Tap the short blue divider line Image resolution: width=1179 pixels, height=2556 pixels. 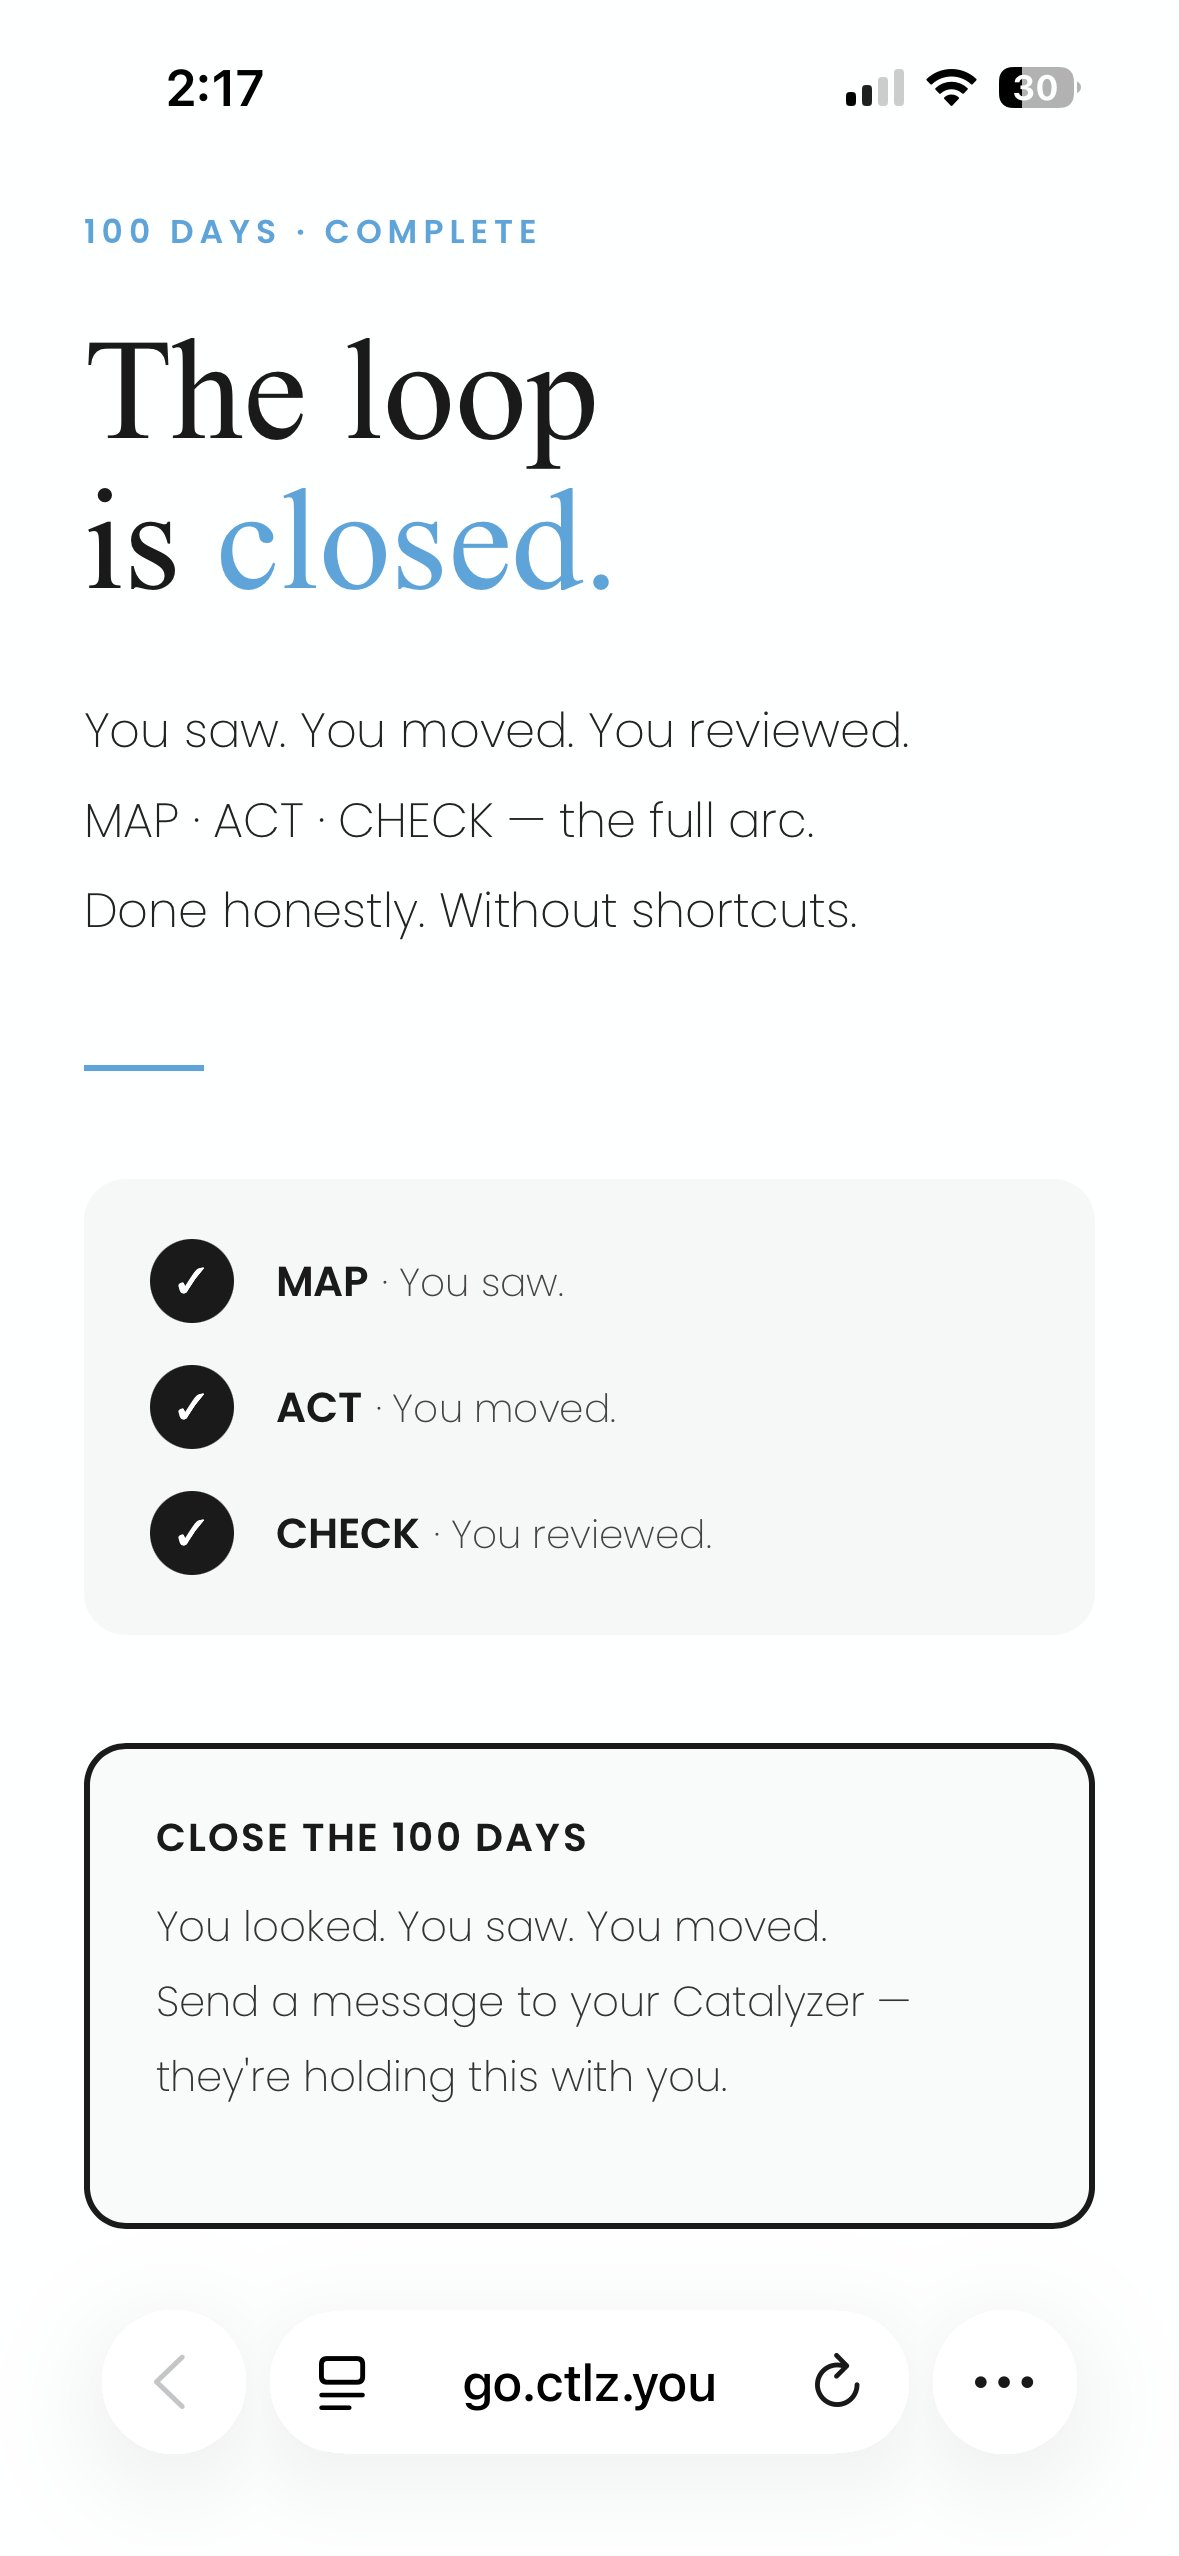[144, 1067]
